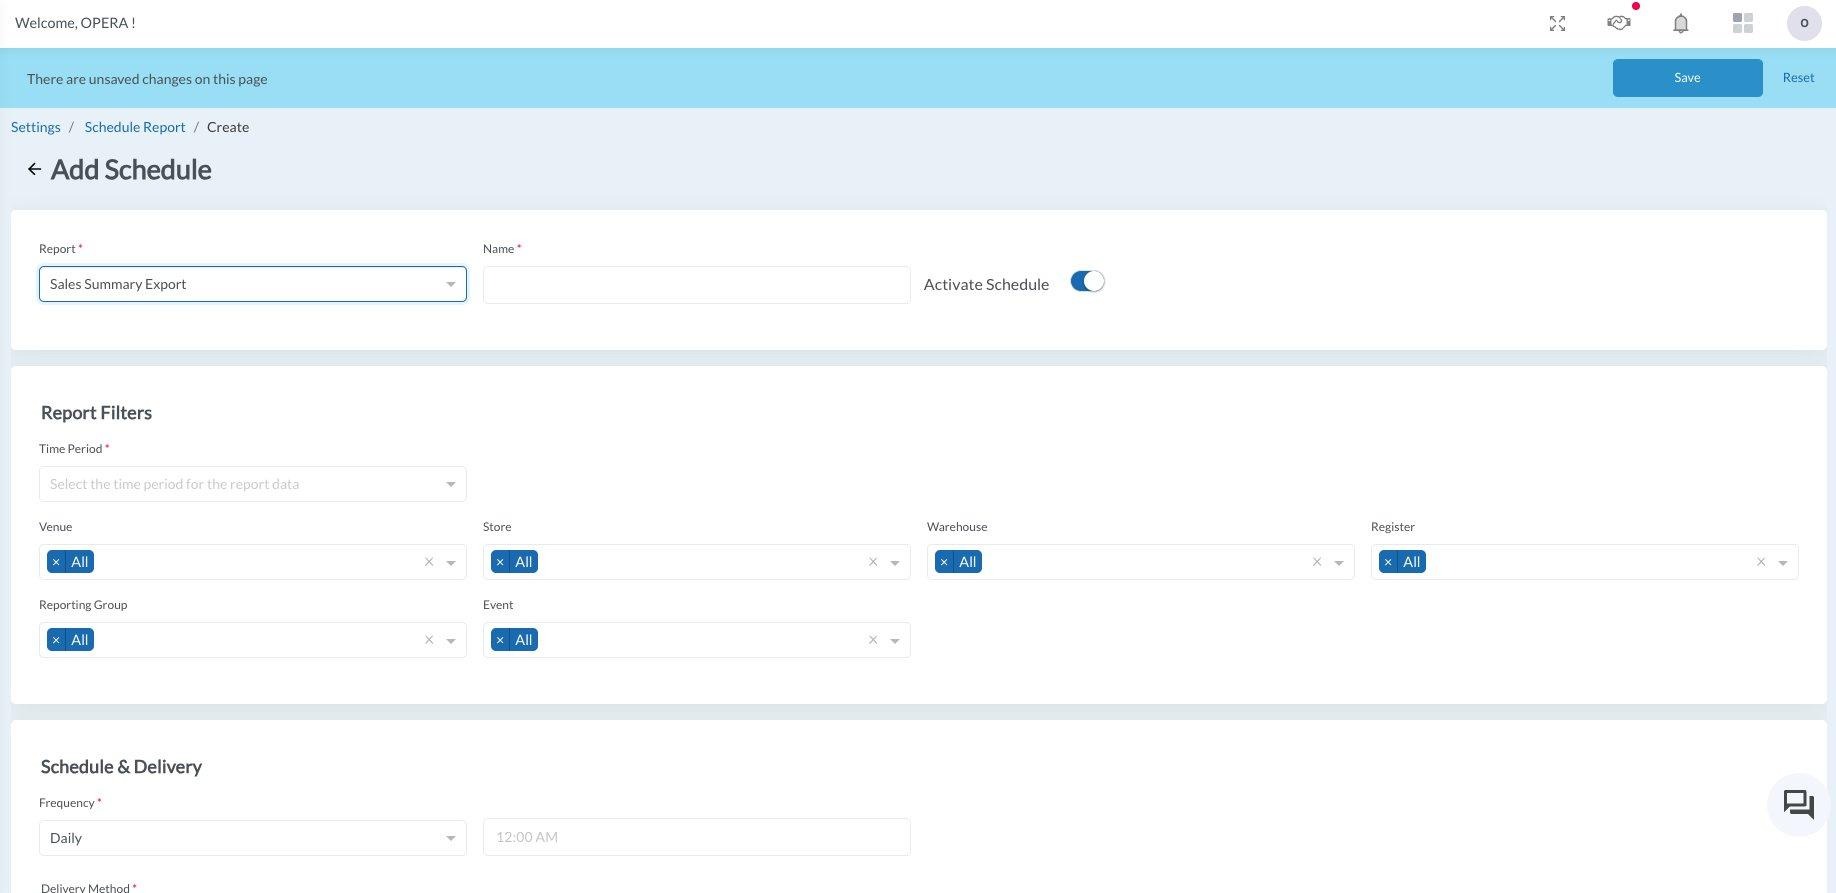The height and width of the screenshot is (893, 1836).
Task: Expand the Store dropdown arrow
Action: tap(895, 563)
